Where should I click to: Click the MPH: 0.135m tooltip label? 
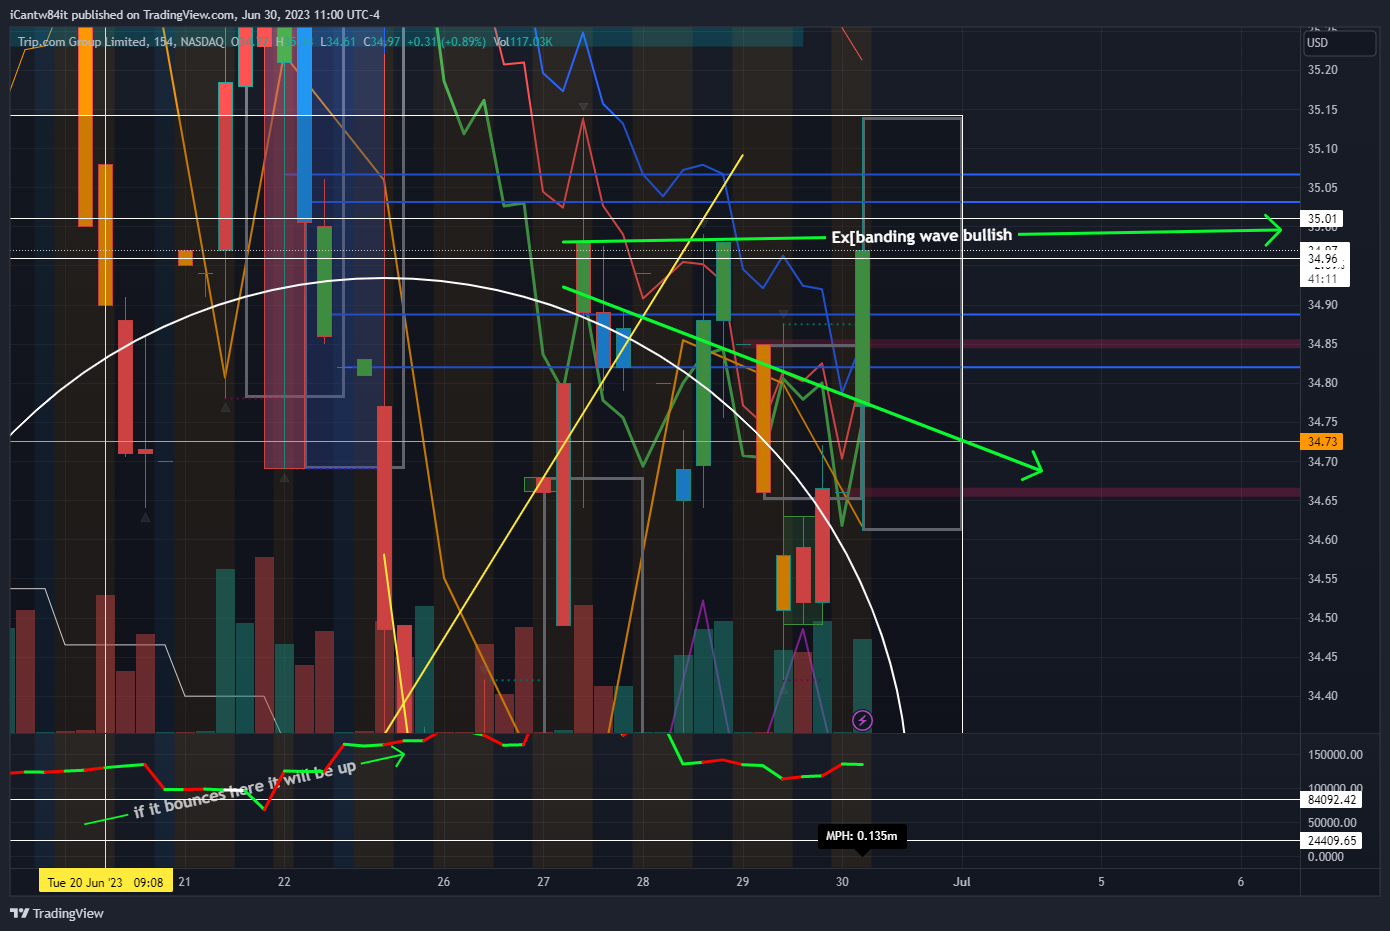point(862,836)
